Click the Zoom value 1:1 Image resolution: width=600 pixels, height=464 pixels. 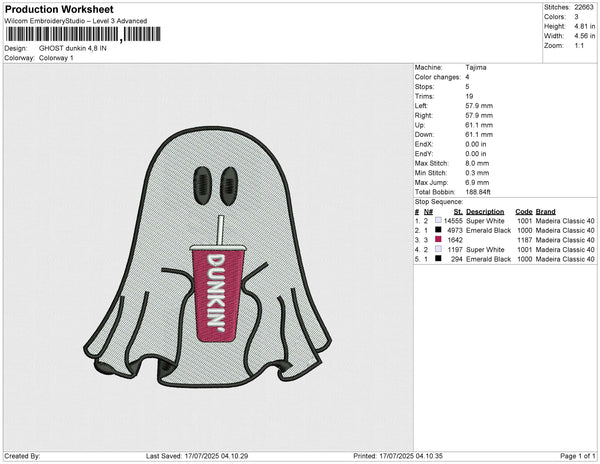coord(579,46)
